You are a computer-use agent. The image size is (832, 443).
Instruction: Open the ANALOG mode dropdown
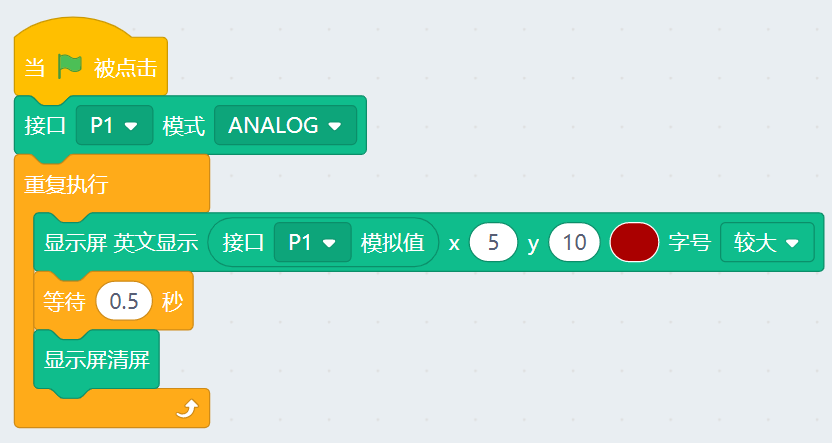pyautogui.click(x=285, y=125)
